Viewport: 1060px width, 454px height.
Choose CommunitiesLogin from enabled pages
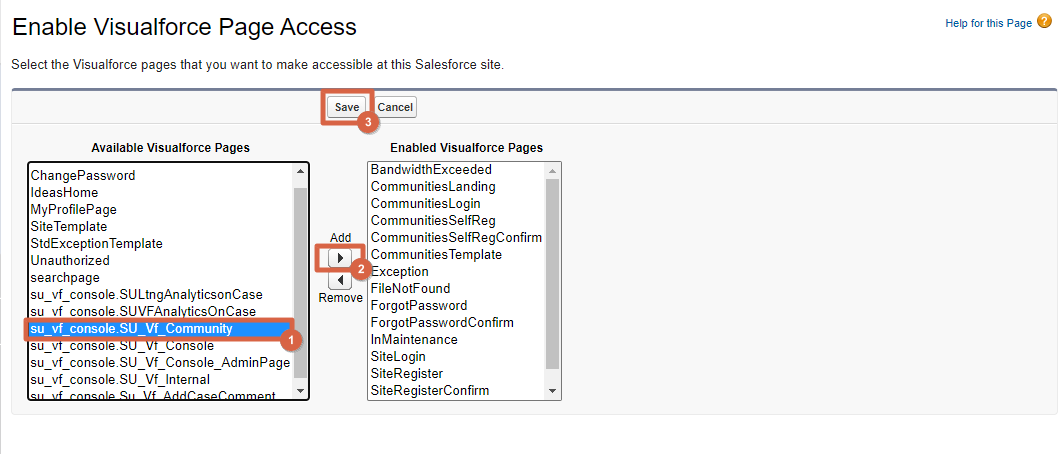pos(425,204)
